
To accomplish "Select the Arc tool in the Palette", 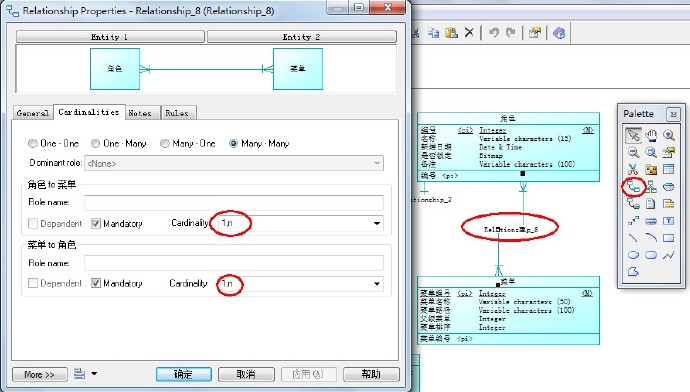I will tap(651, 238).
